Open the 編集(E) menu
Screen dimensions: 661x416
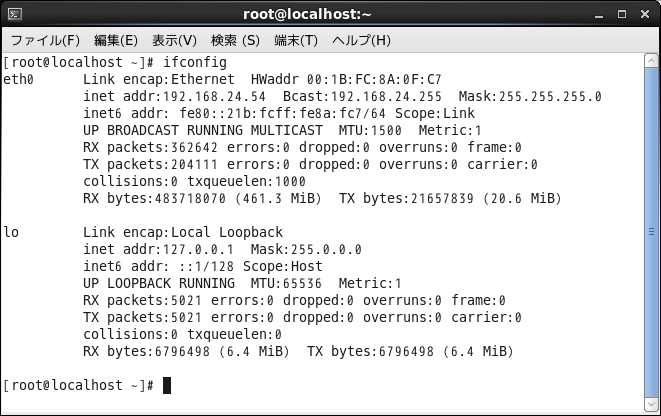pyautogui.click(x=116, y=40)
